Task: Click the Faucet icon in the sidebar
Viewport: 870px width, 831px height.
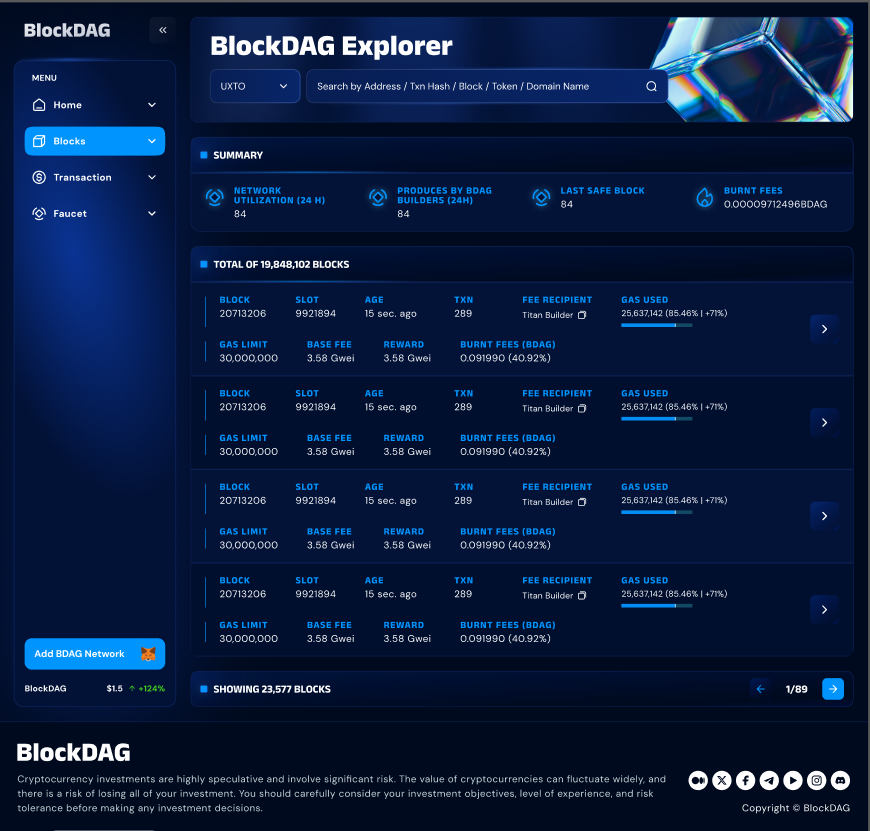Action: [39, 214]
